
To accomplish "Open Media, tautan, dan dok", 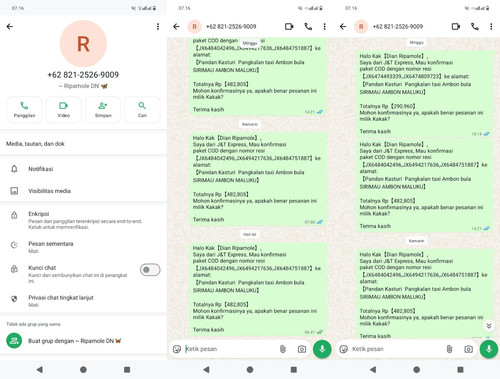I will click(x=83, y=144).
